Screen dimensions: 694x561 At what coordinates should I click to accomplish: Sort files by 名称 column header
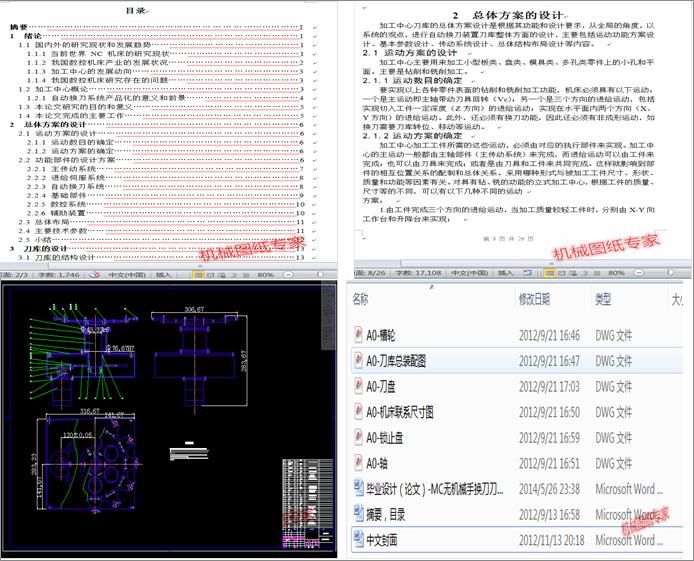click(x=361, y=299)
